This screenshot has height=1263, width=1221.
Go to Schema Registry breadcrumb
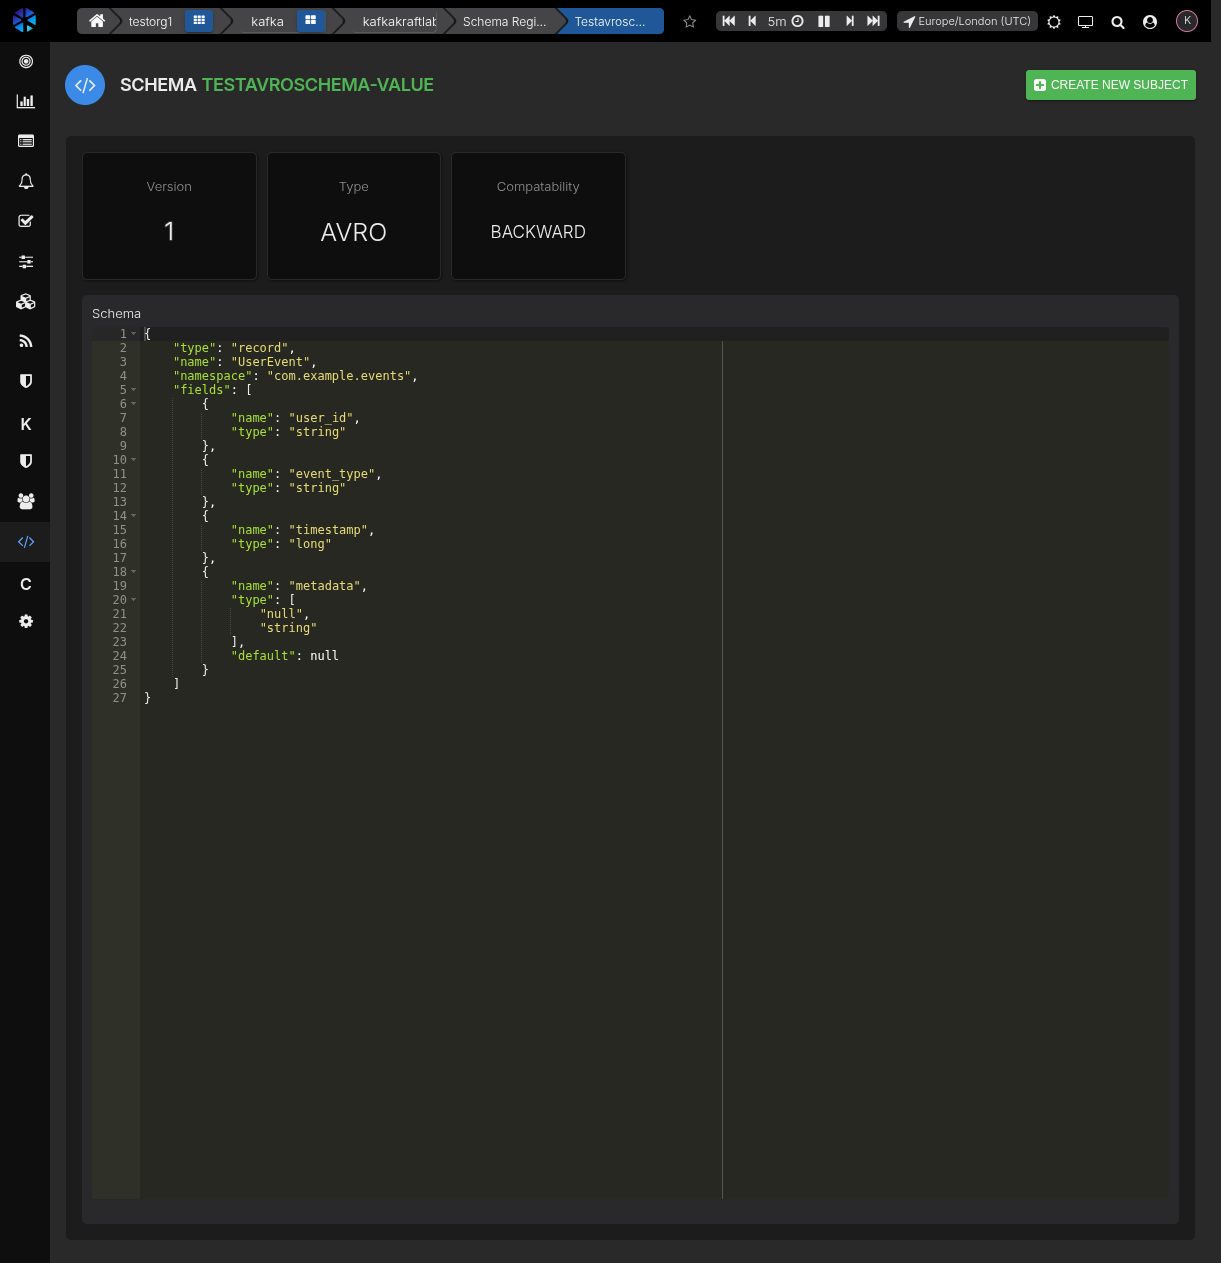pyautogui.click(x=503, y=21)
